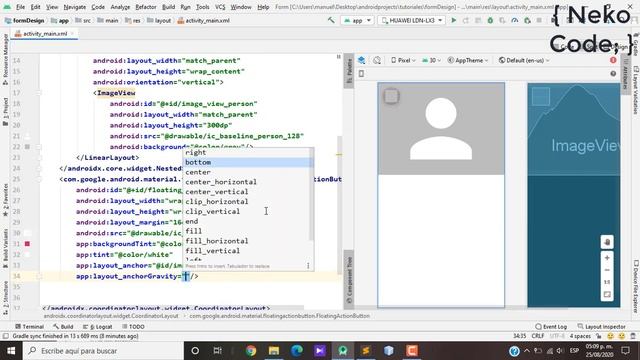Toggle the pan hand tool in preview
Image resolution: width=640 pixels, height=360 pixels.
tap(607, 242)
